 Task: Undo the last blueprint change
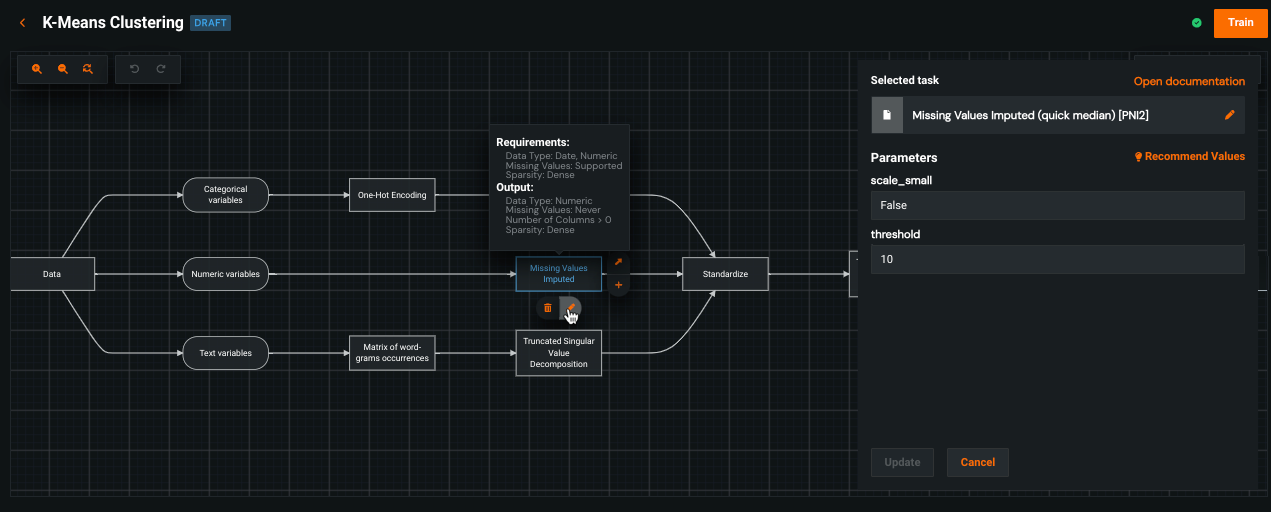click(134, 69)
